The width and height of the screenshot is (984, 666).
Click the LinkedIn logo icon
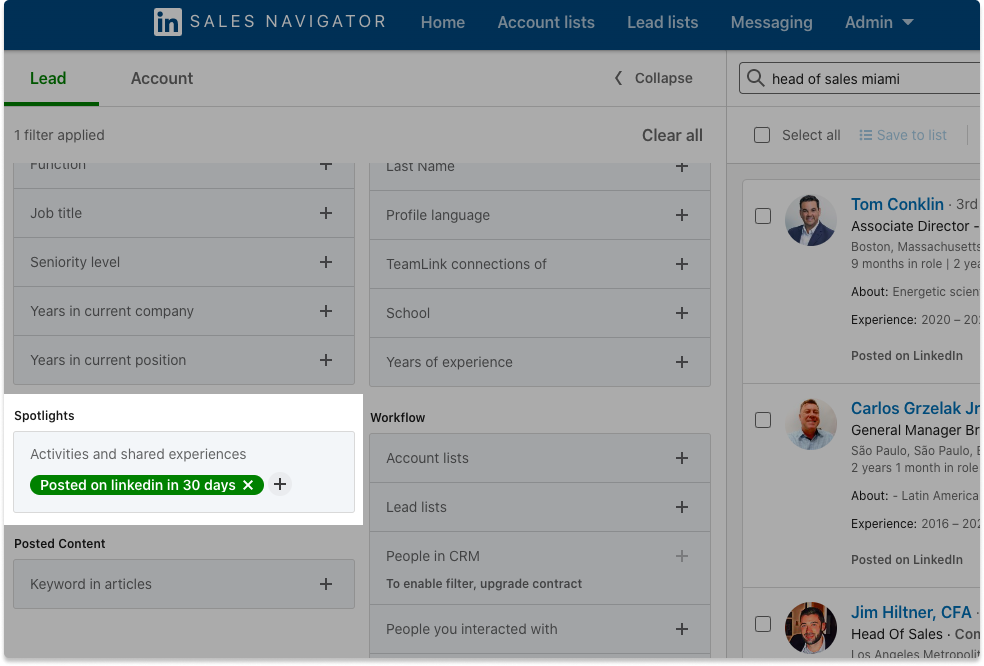(x=168, y=22)
